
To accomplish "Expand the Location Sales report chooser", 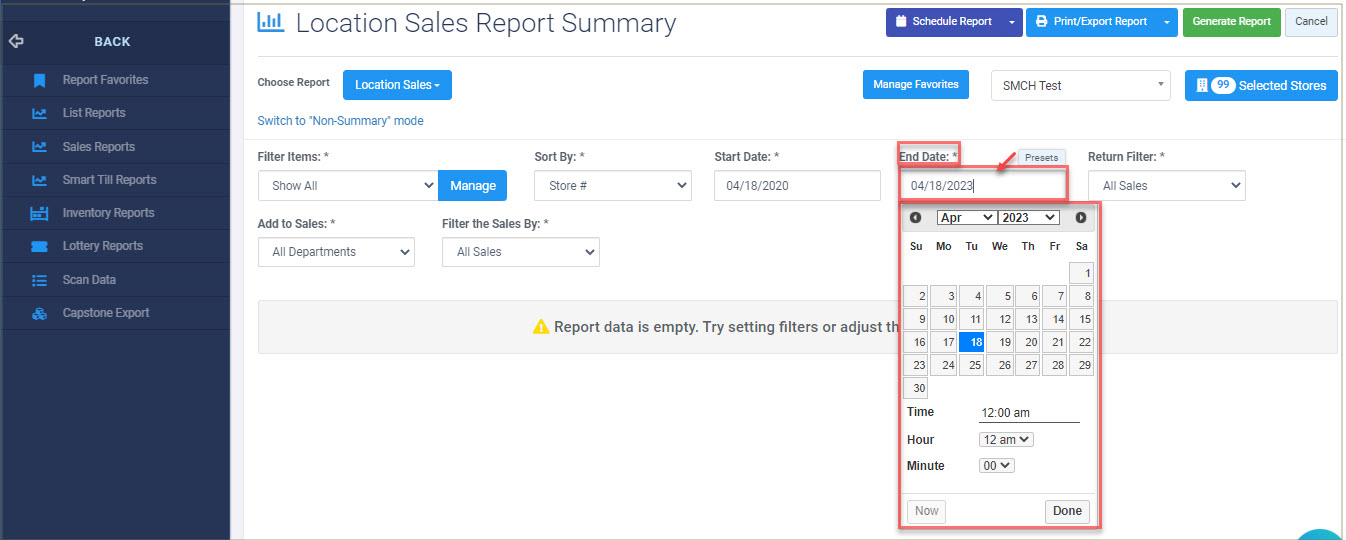I will coord(397,85).
